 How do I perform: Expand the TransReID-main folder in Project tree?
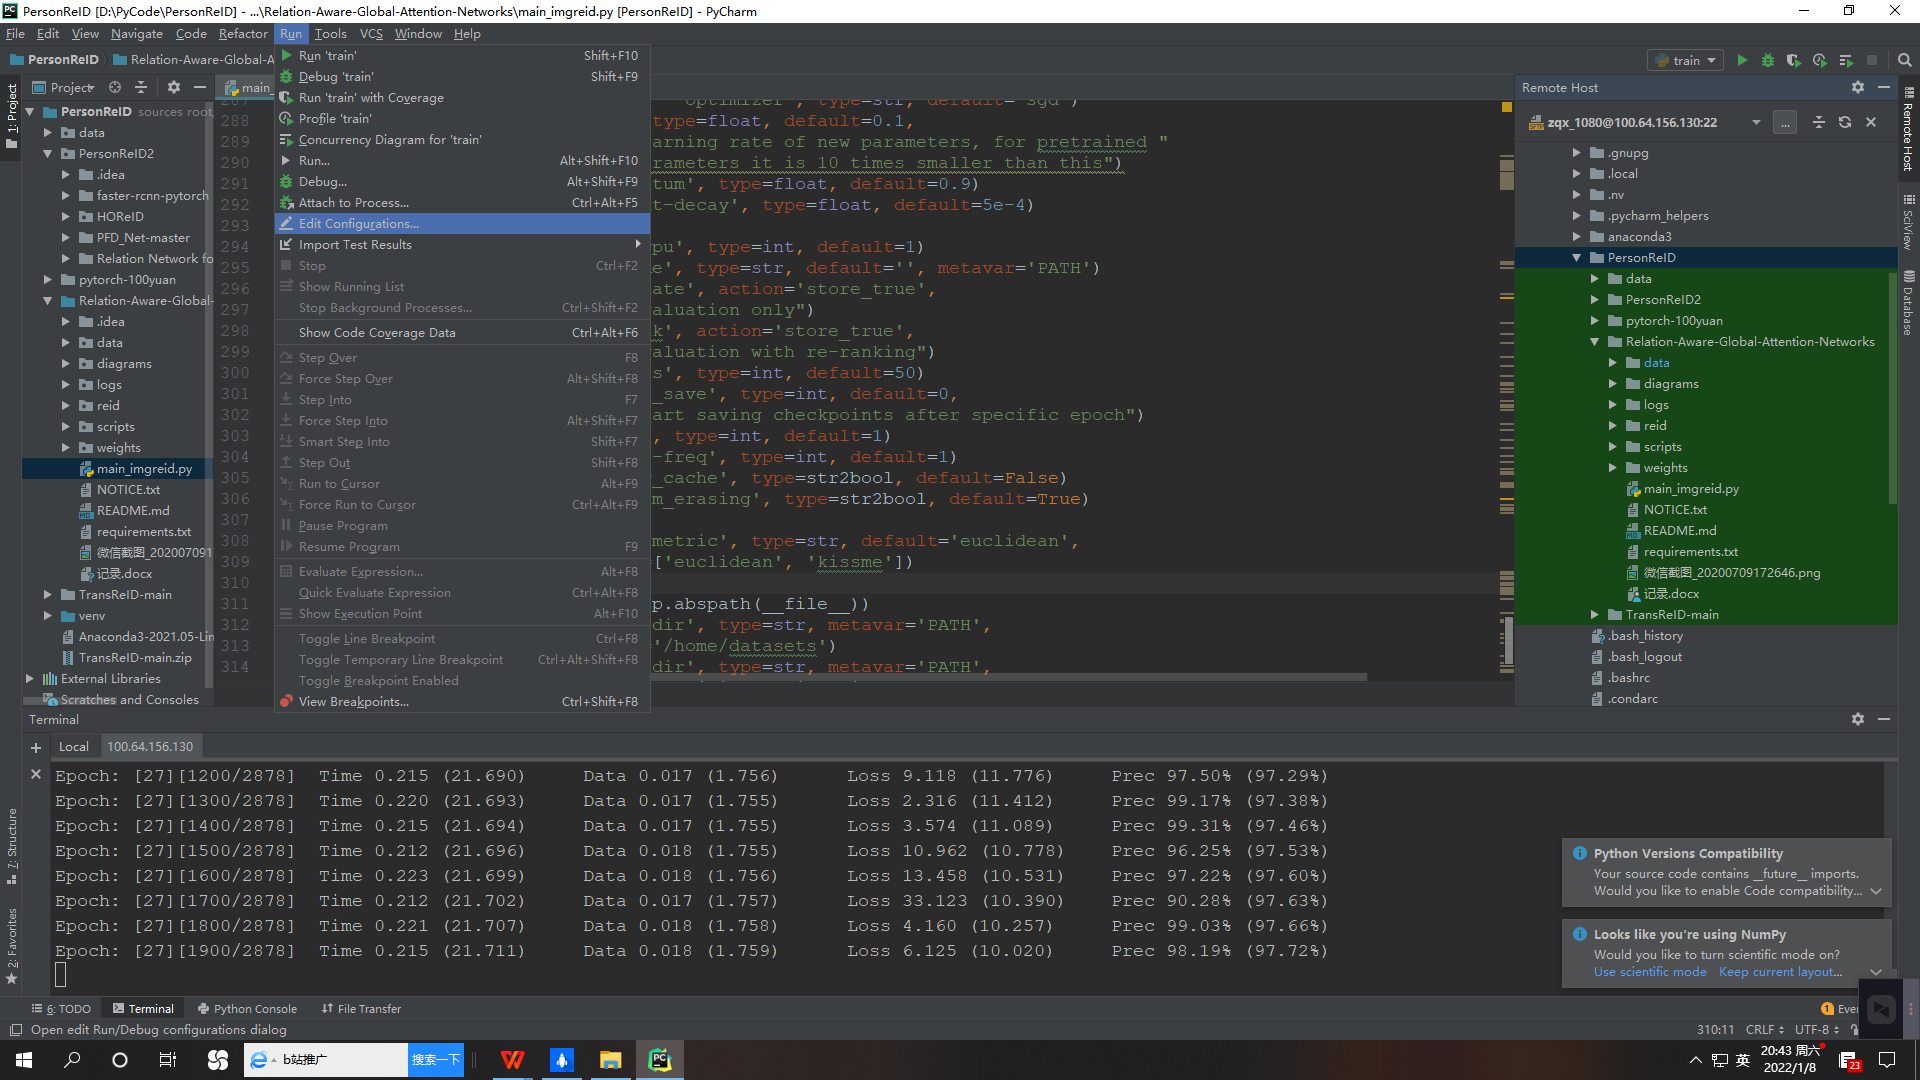tap(47, 595)
